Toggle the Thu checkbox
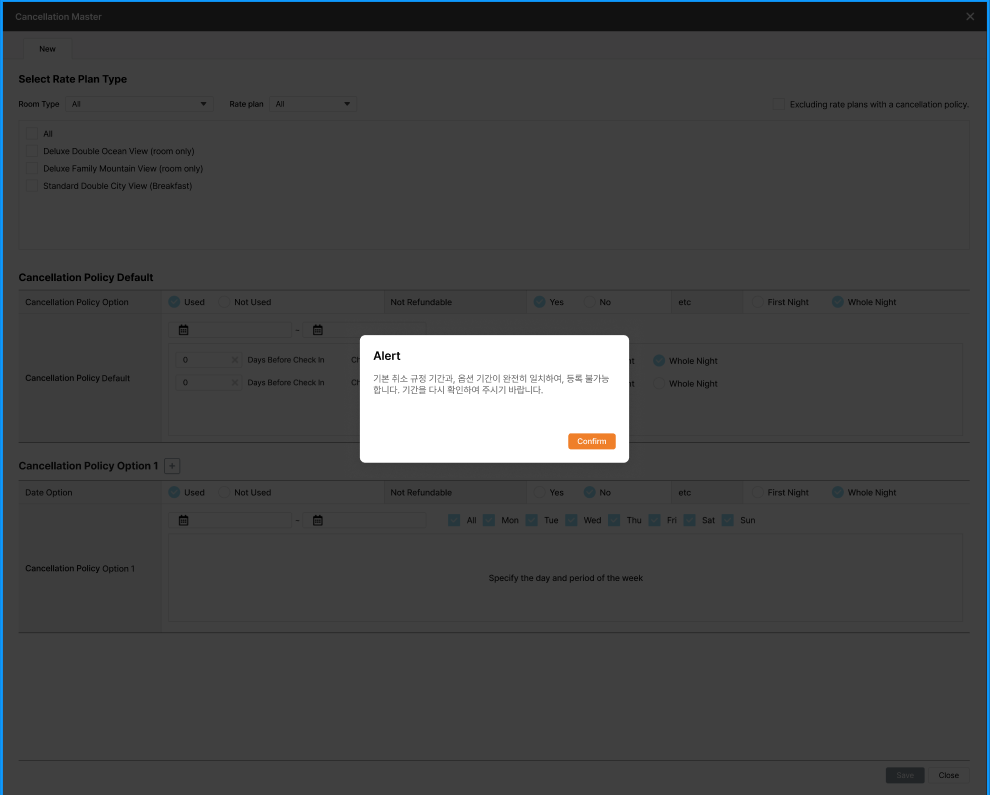The width and height of the screenshot is (990, 795). 614,520
